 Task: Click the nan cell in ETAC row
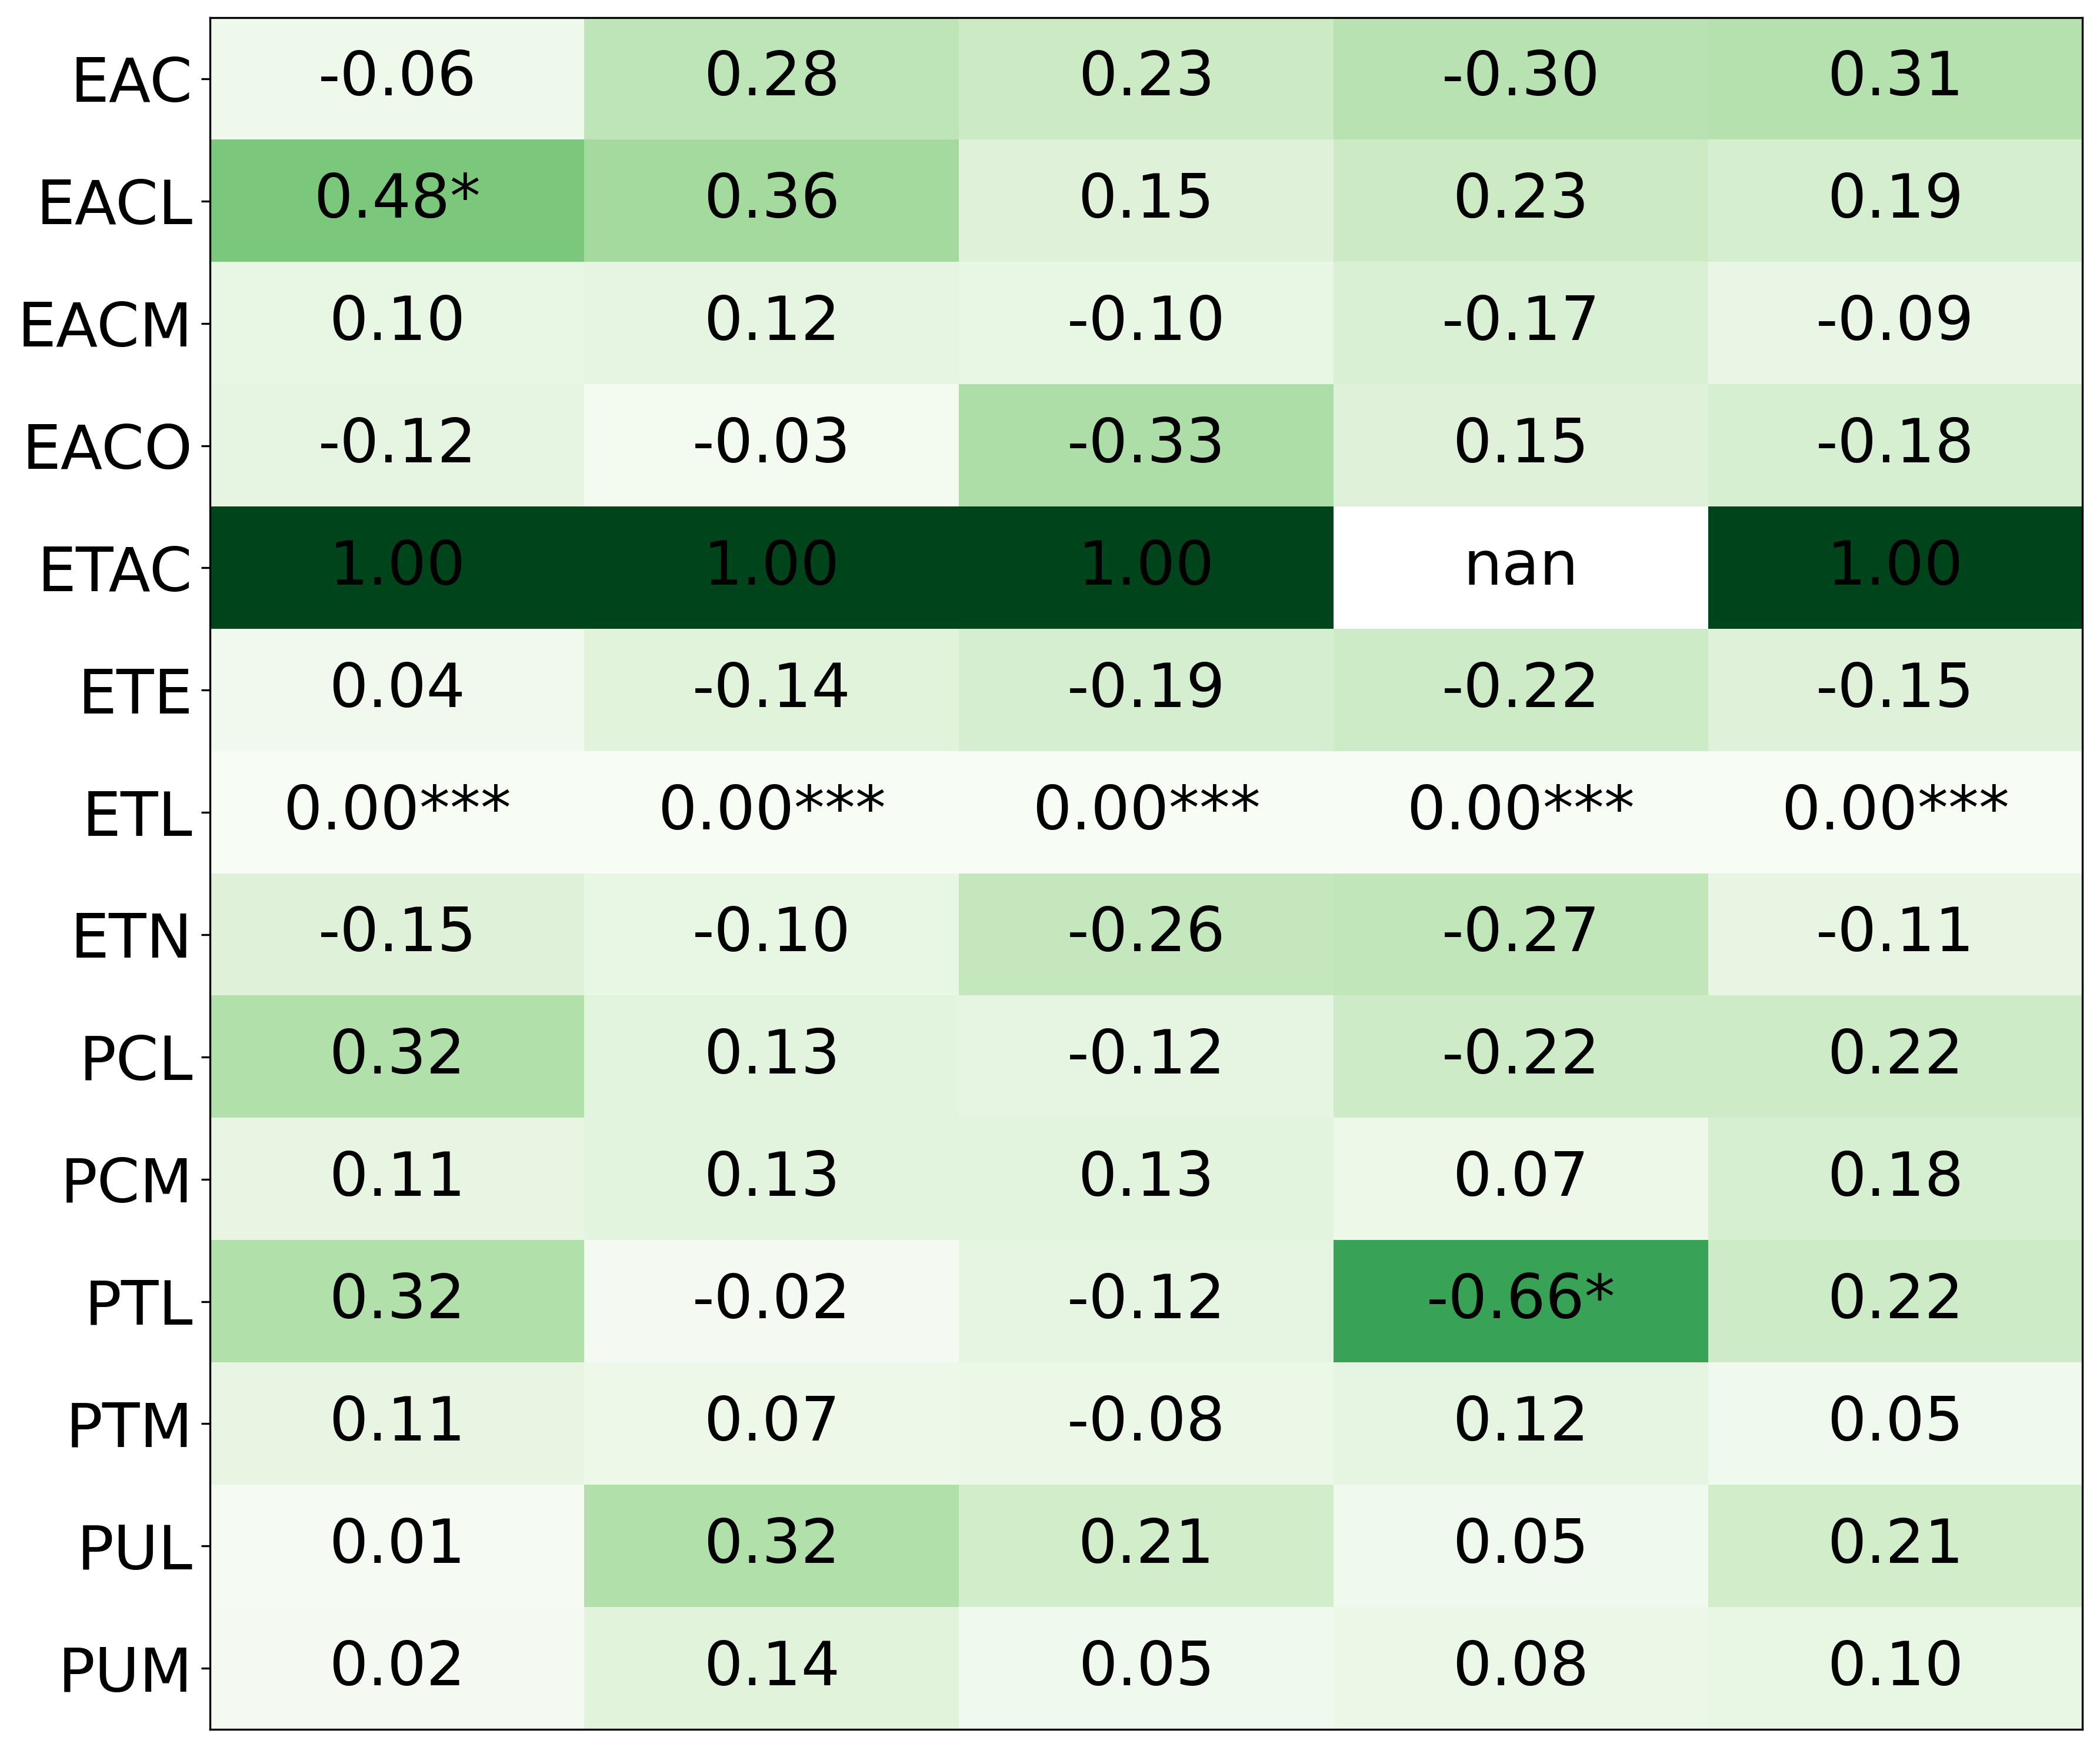tap(1520, 567)
